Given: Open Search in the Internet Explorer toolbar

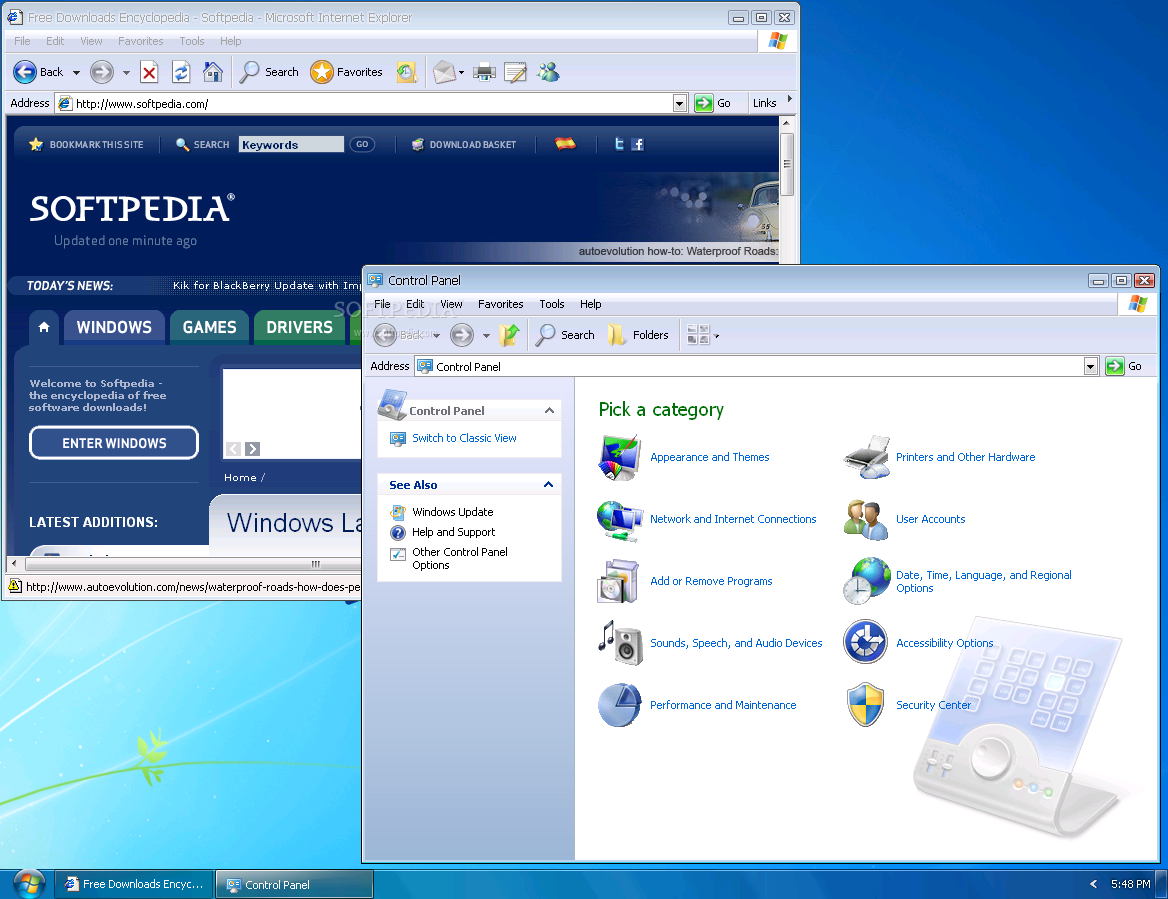Looking at the screenshot, I should (270, 72).
